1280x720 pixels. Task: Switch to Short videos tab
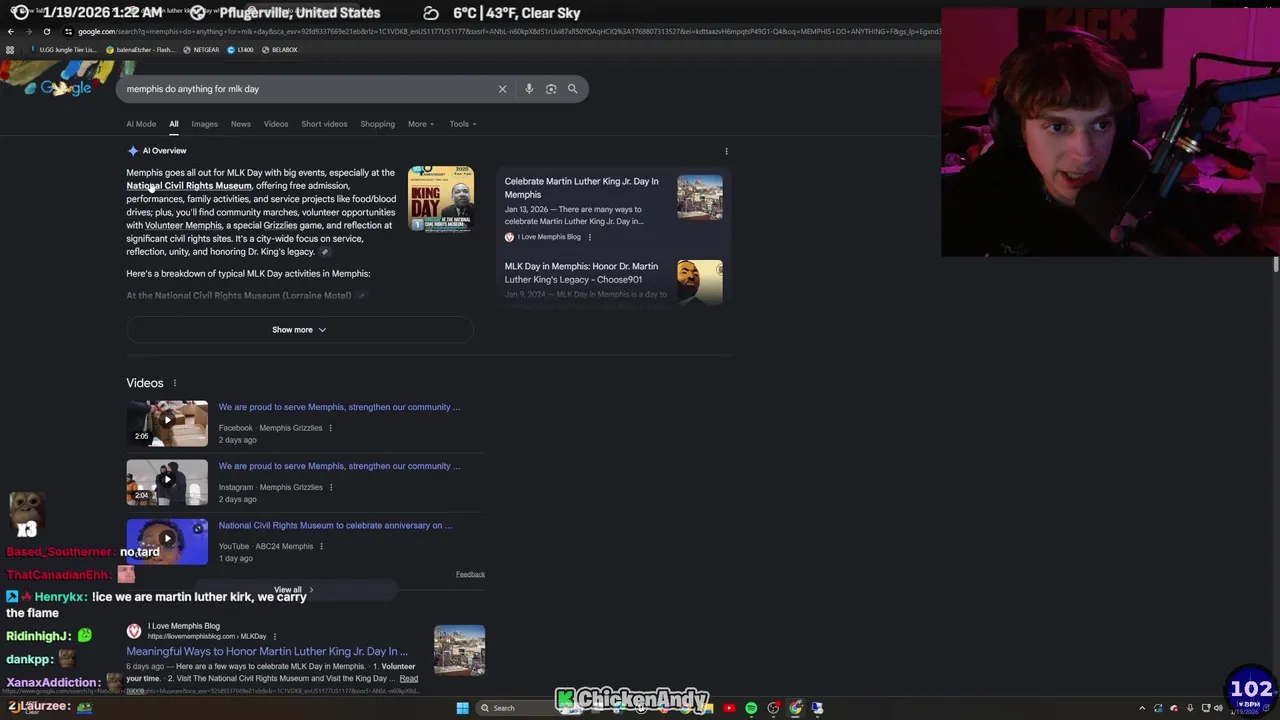coord(324,124)
